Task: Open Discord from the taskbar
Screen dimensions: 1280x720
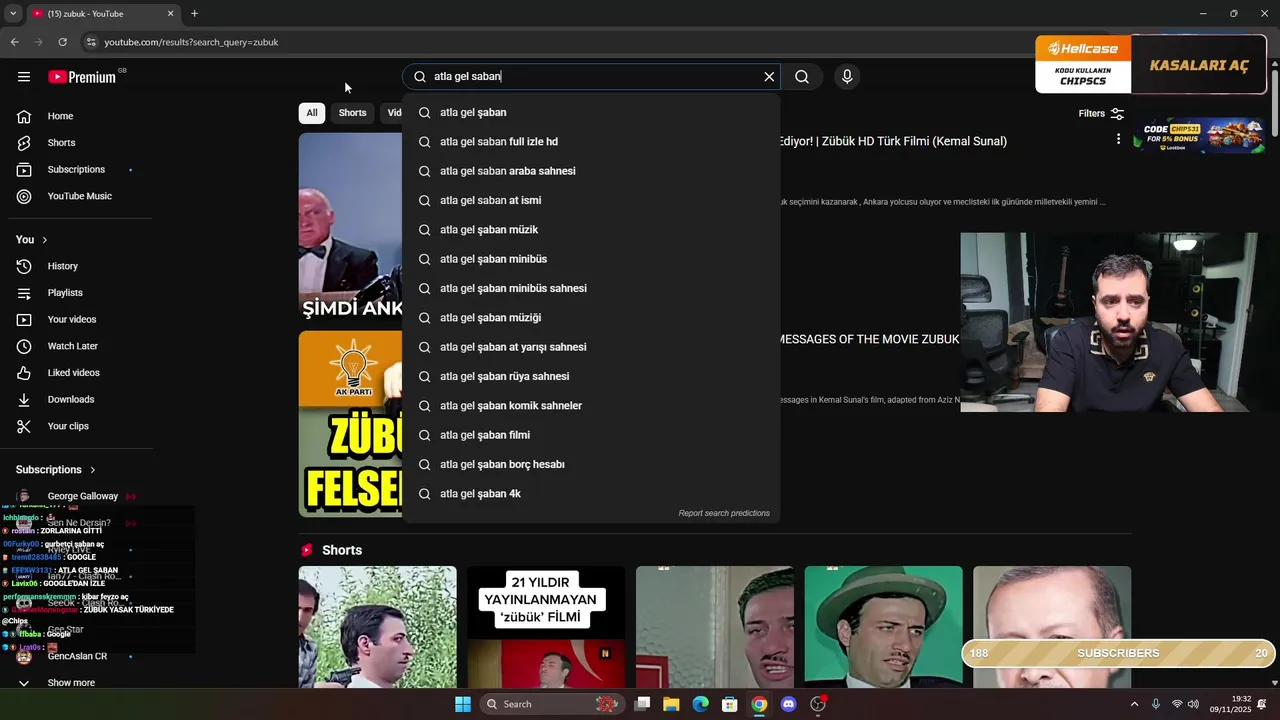Action: click(788, 704)
